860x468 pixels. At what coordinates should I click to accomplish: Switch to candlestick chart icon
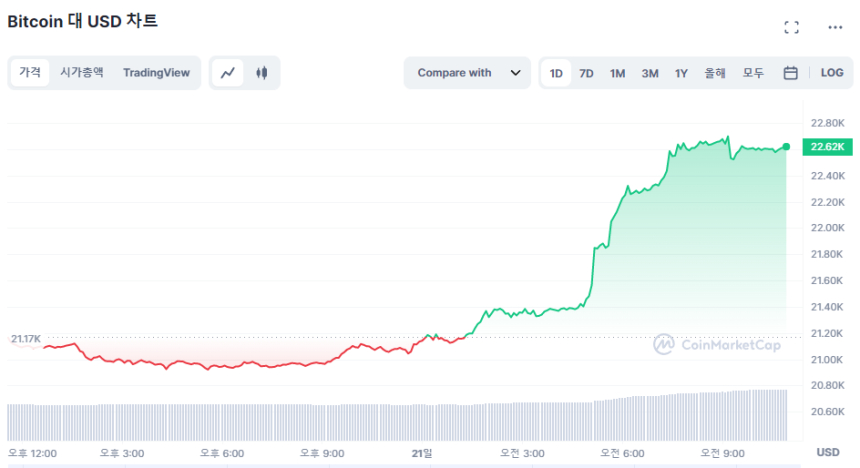[x=262, y=72]
